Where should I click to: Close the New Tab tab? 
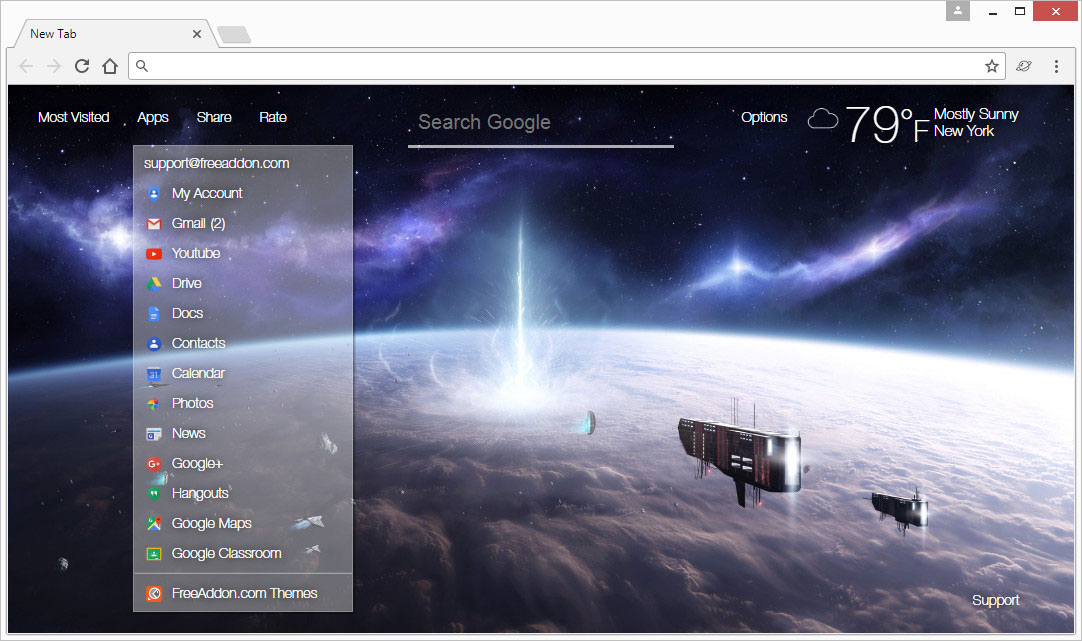[x=197, y=34]
